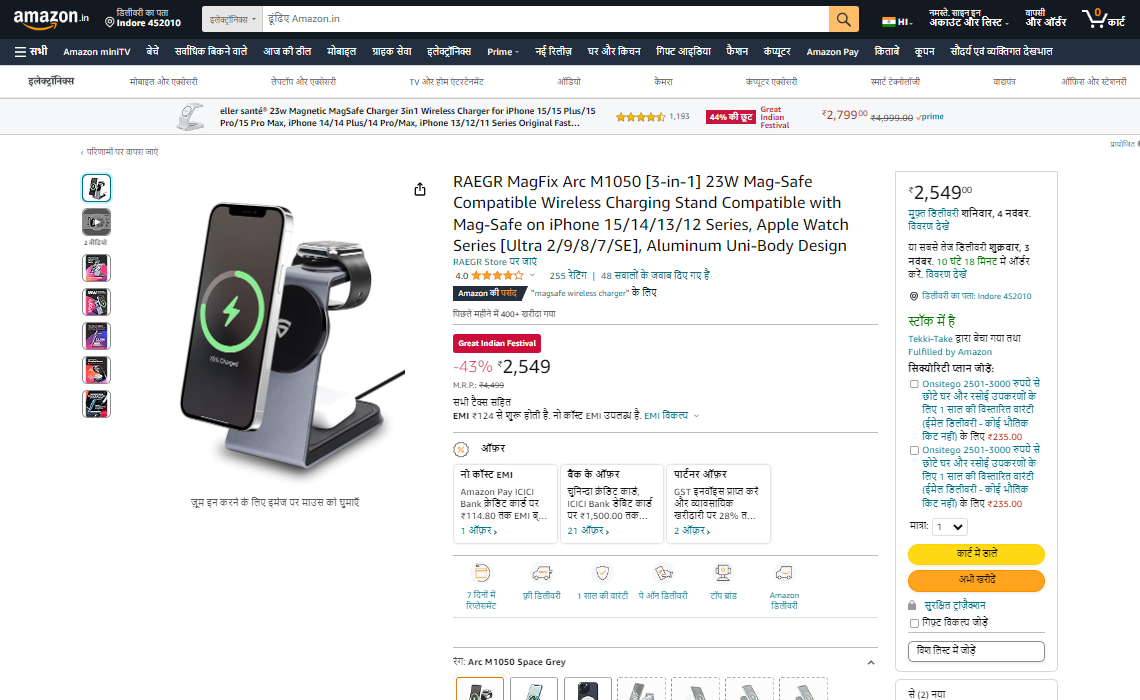The width and height of the screenshot is (1140, 700).
Task: Open the HI language selector
Action: tap(897, 22)
